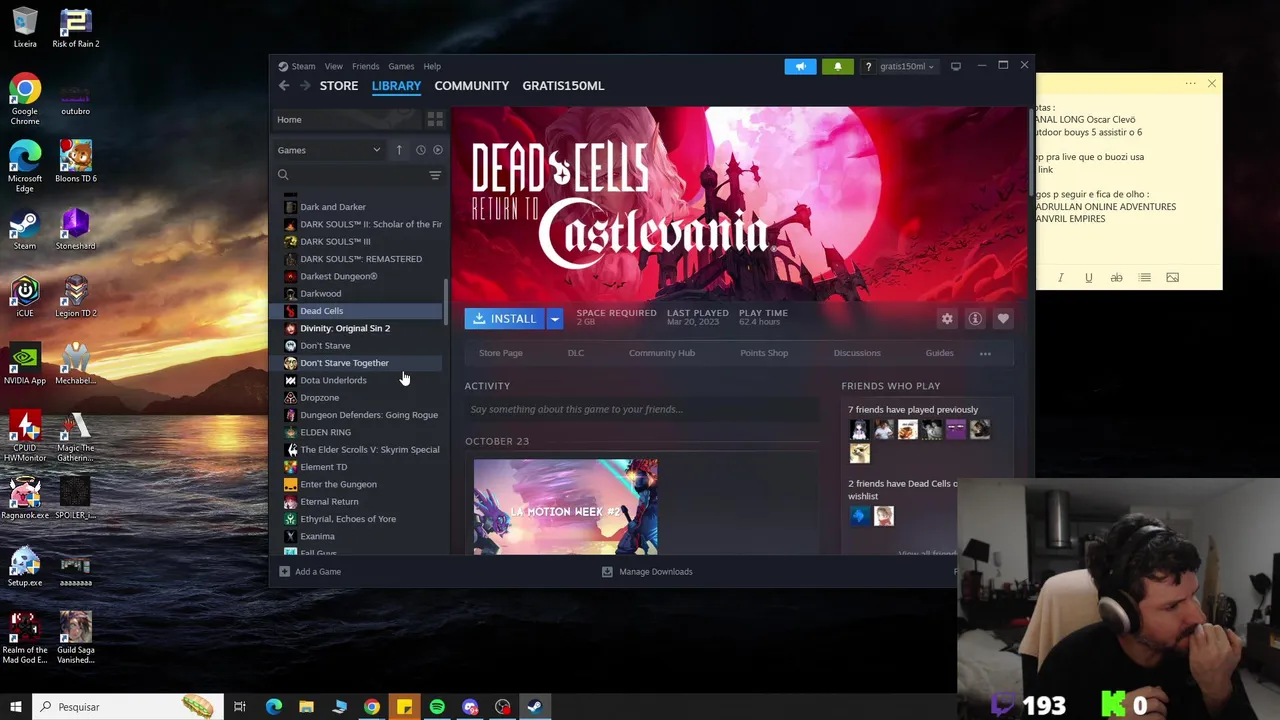Switch to the COMMUNITY tab

(472, 86)
